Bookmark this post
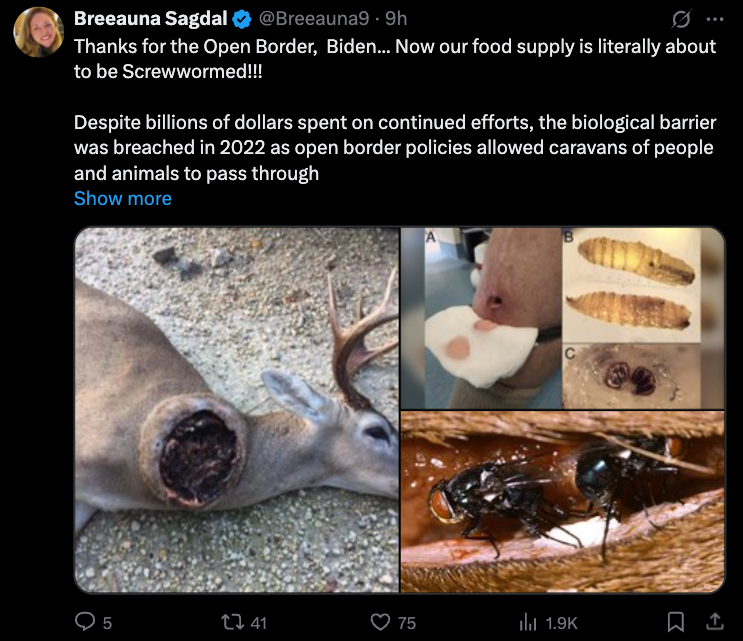 tap(676, 622)
